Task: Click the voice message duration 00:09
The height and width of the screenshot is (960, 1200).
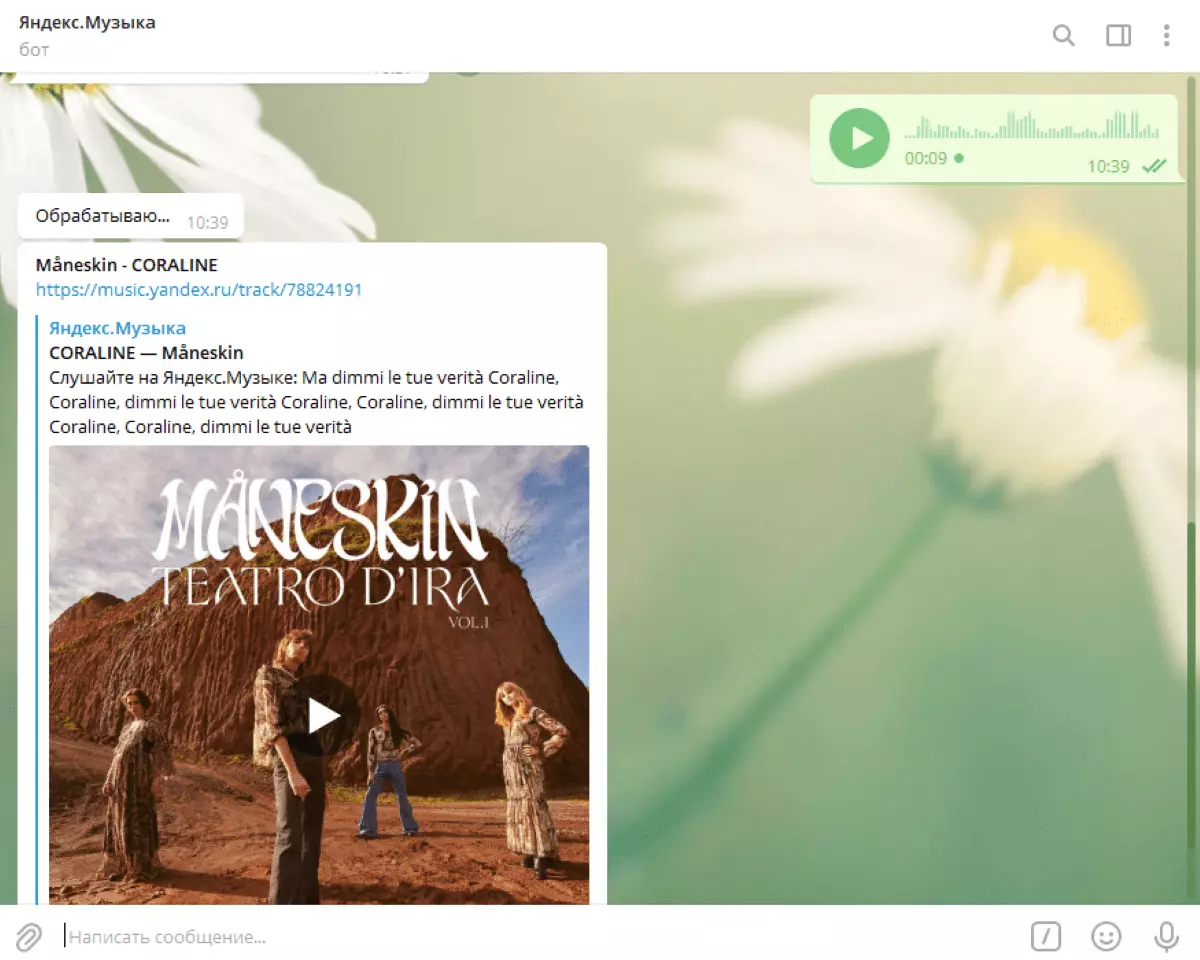Action: [925, 158]
